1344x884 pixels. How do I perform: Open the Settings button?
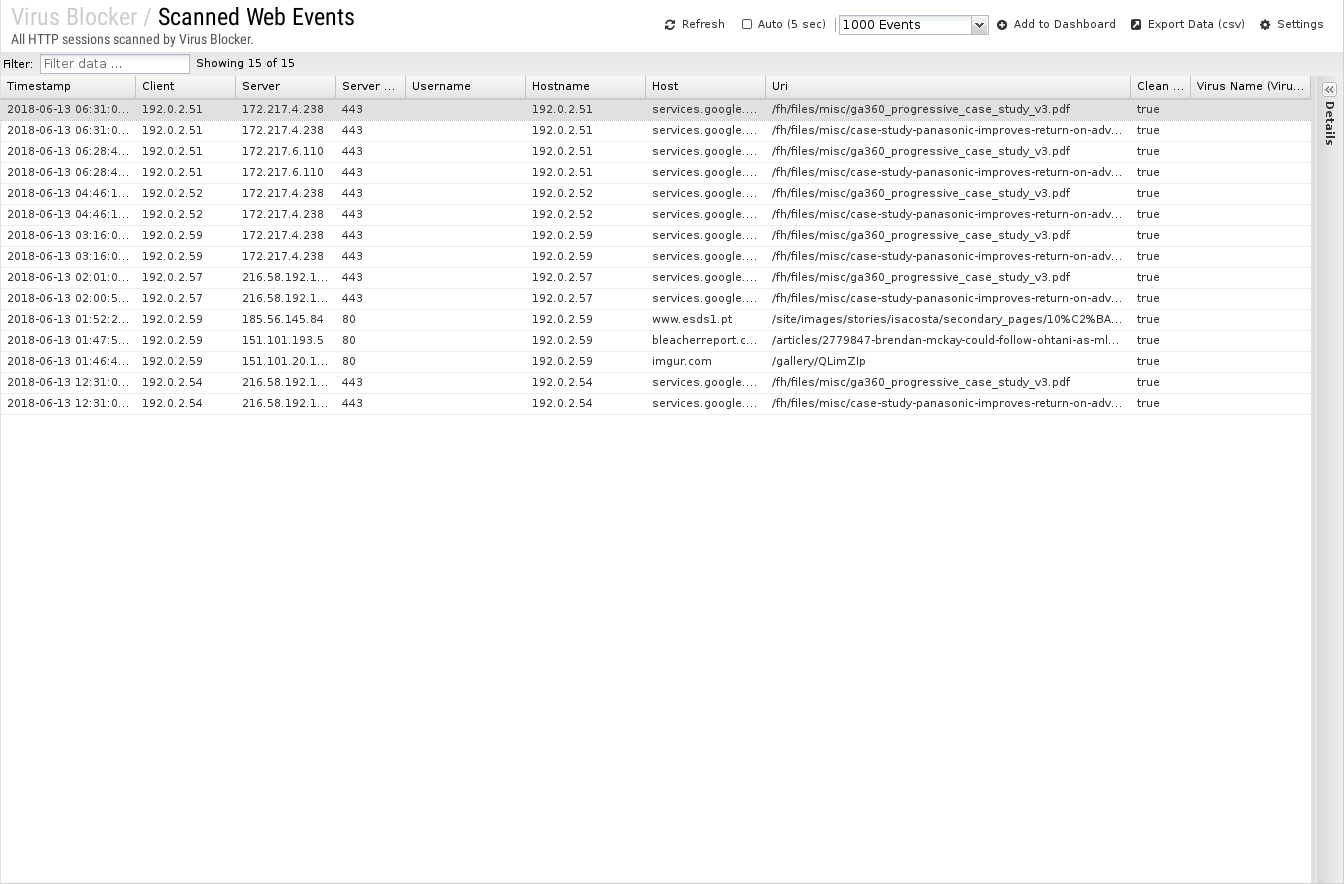pos(1291,24)
